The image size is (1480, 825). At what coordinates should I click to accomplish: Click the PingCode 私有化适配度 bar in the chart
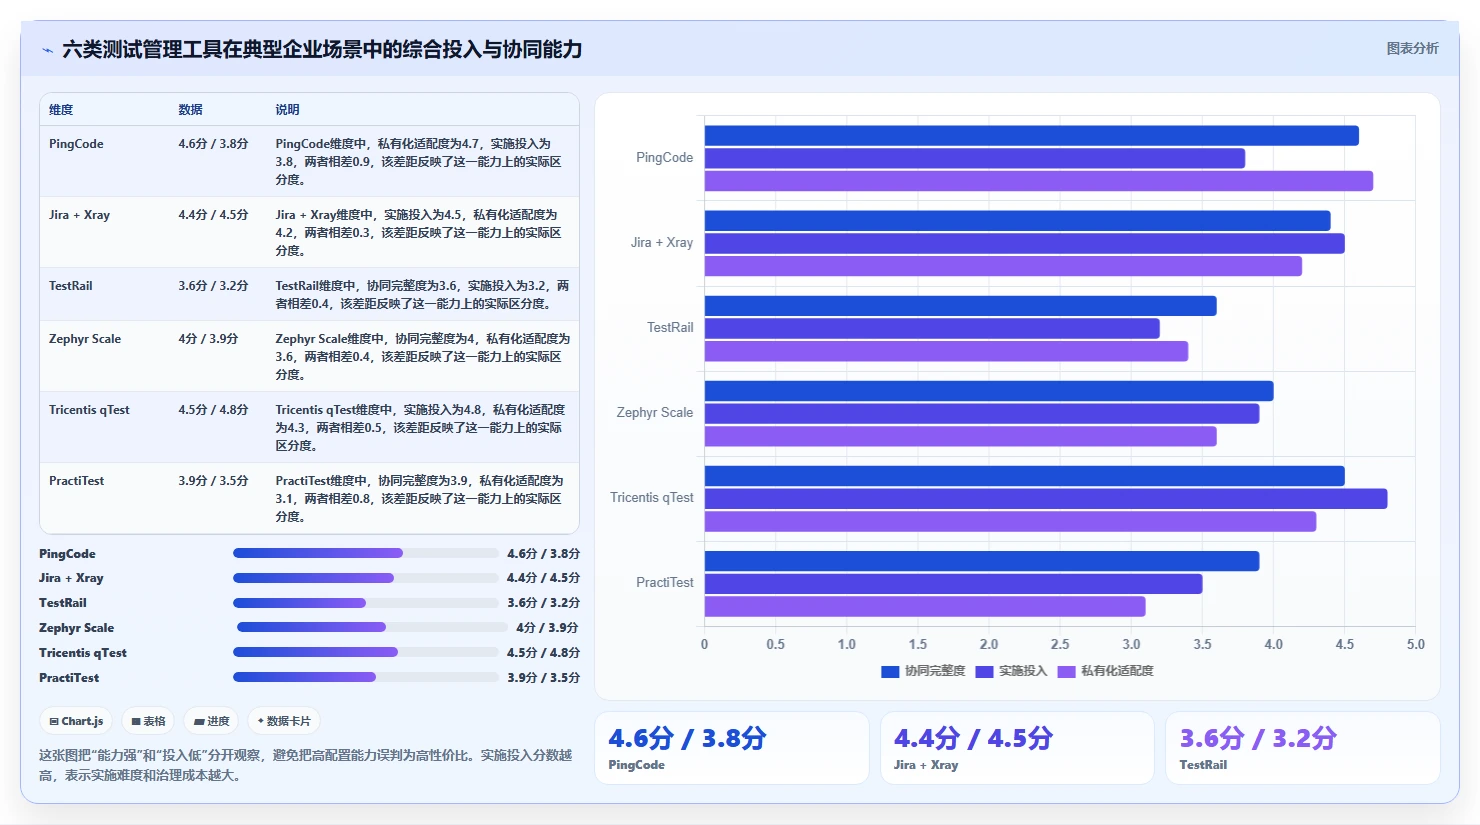point(1039,181)
